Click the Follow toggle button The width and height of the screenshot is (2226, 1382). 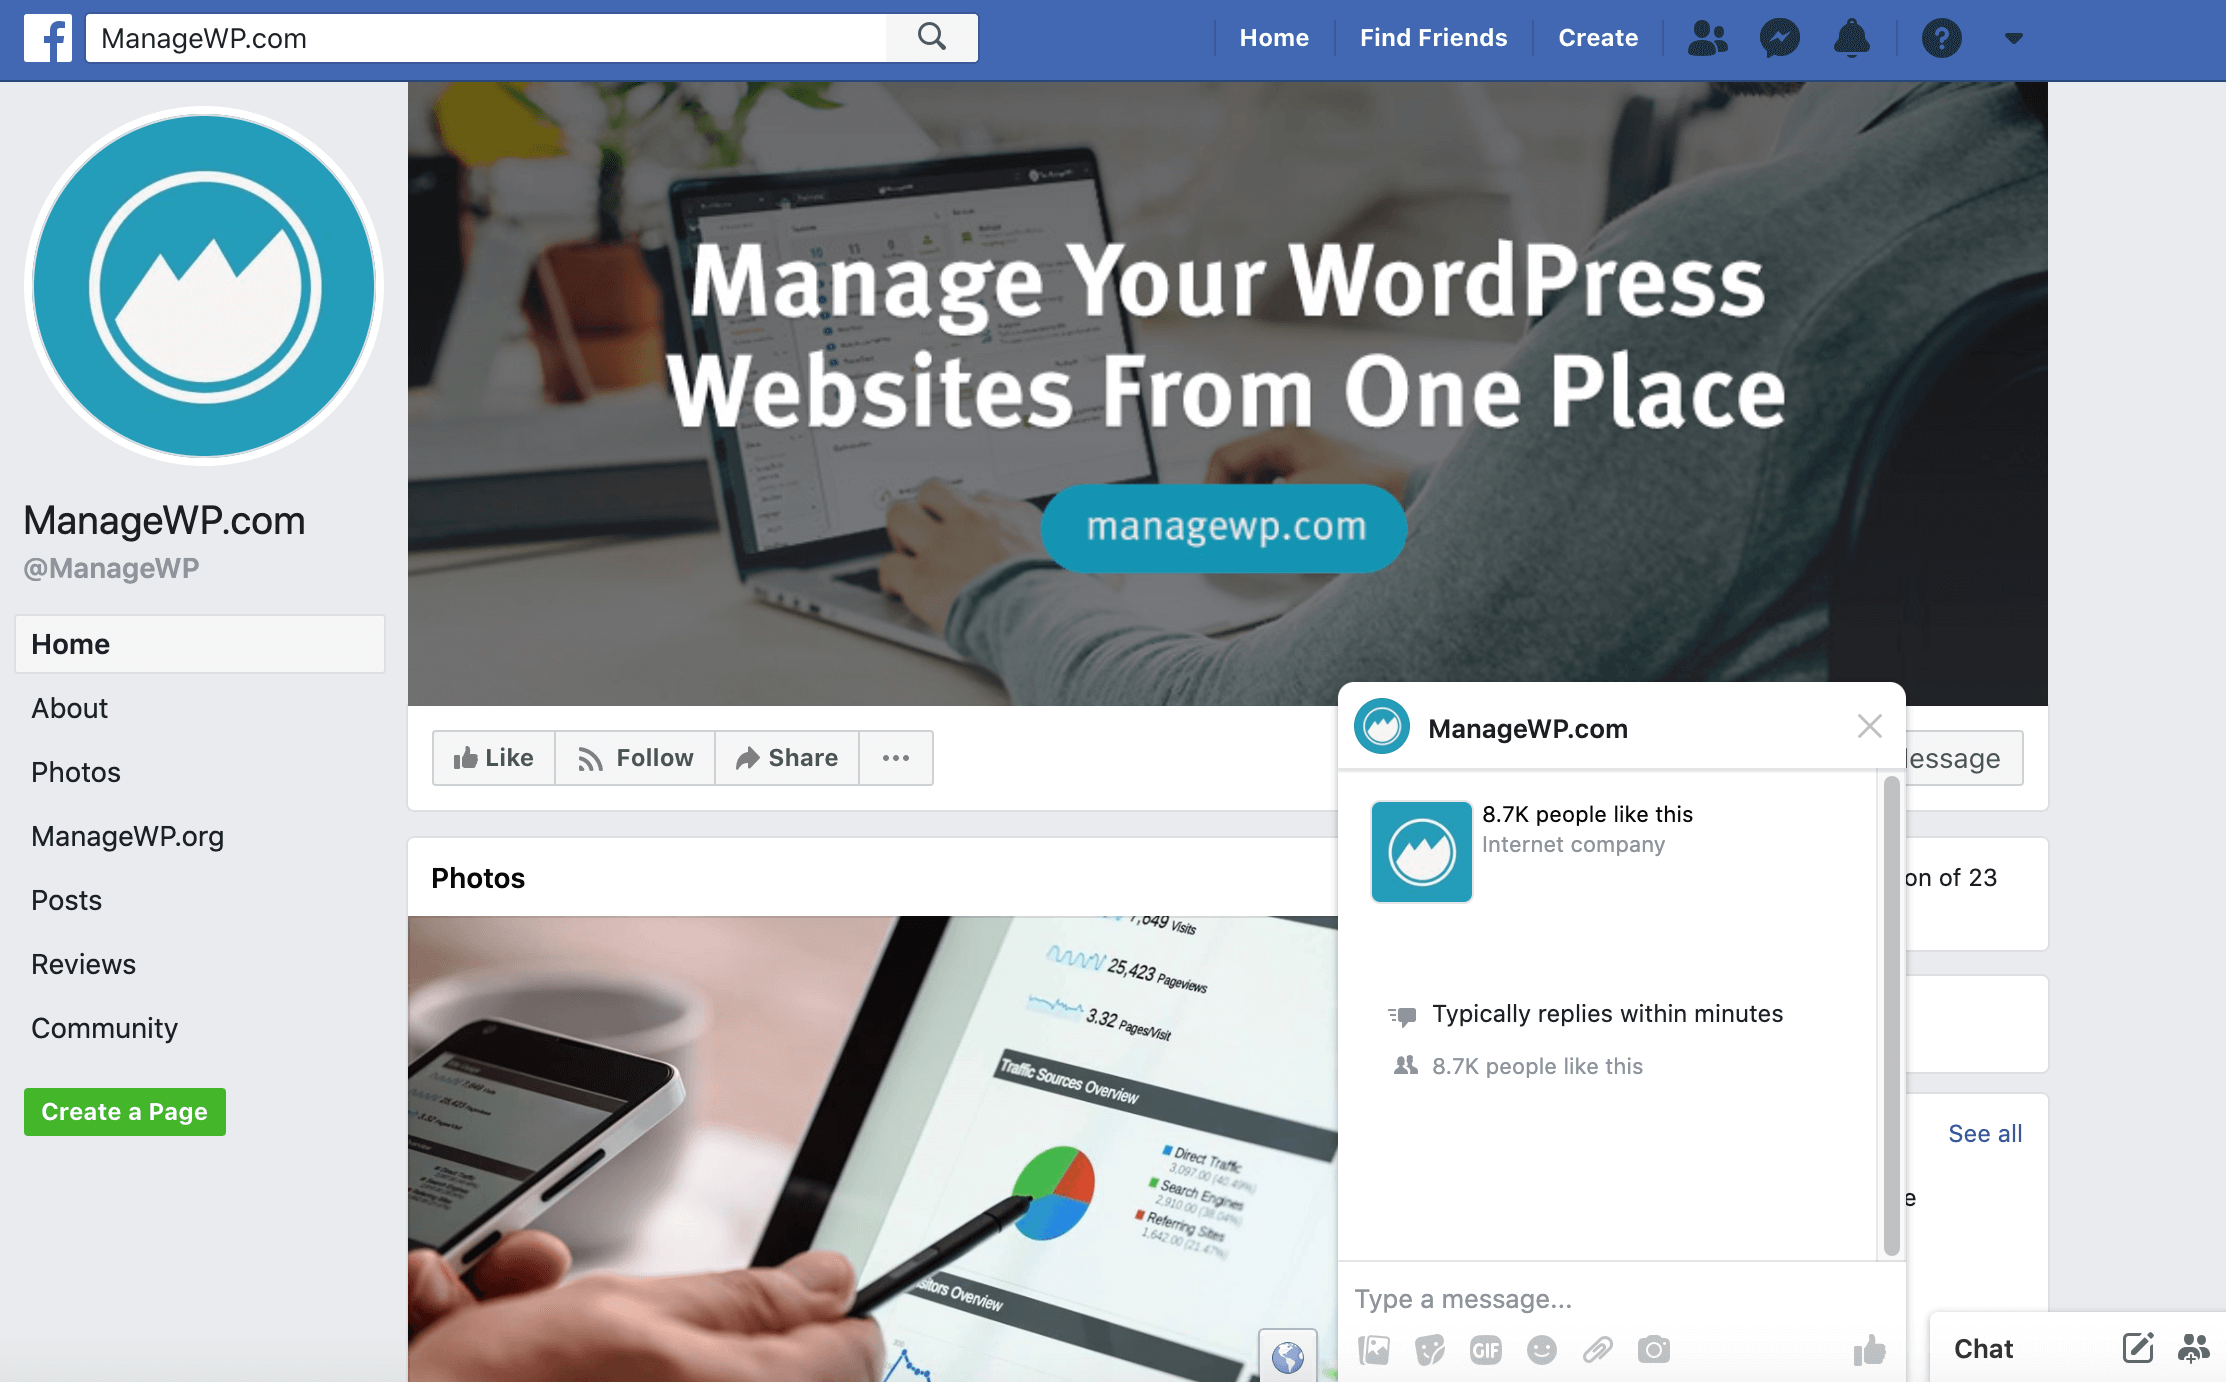(634, 756)
